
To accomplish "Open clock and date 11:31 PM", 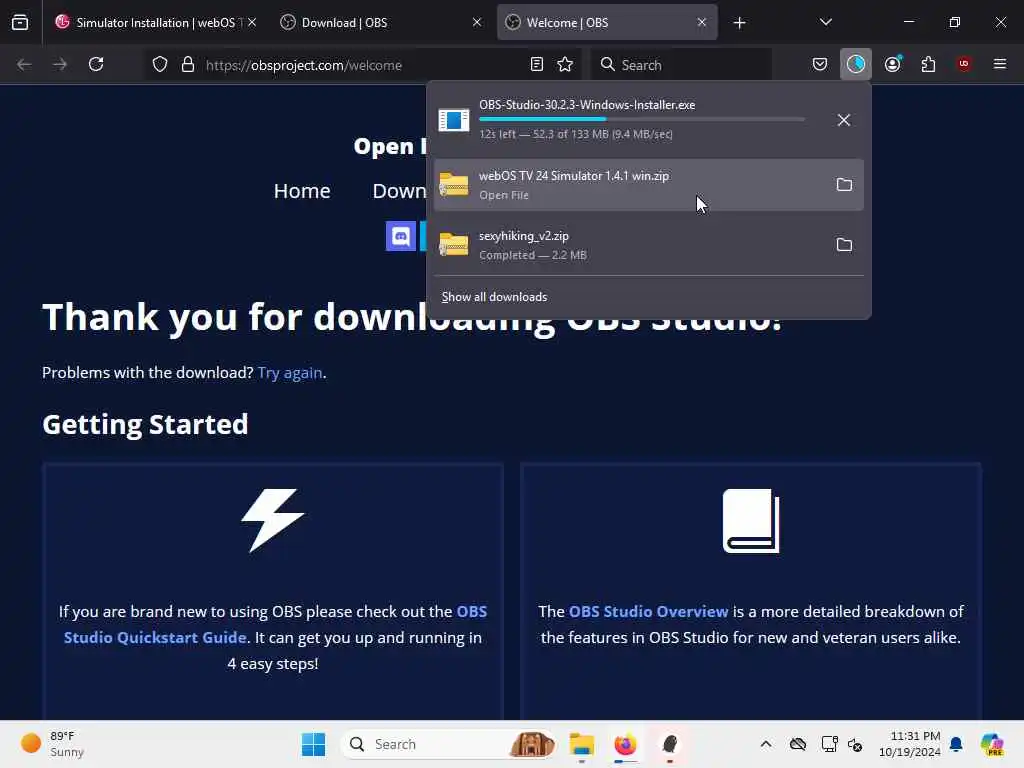I will [x=910, y=744].
